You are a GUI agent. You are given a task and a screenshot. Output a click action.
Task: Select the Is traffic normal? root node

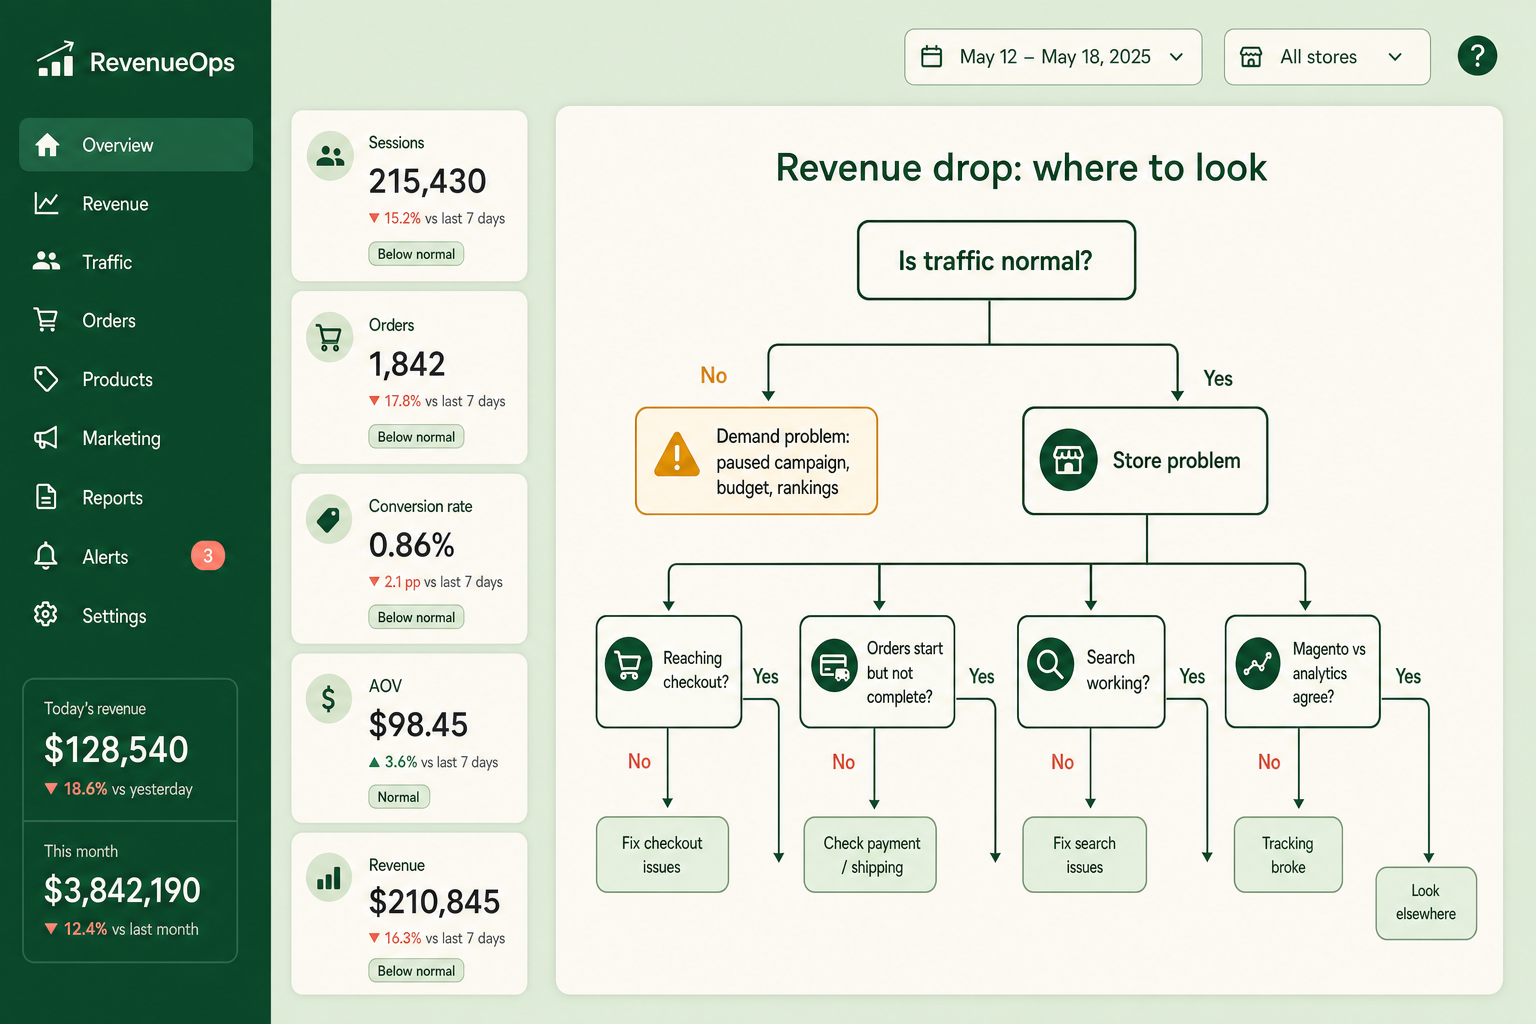tap(996, 260)
